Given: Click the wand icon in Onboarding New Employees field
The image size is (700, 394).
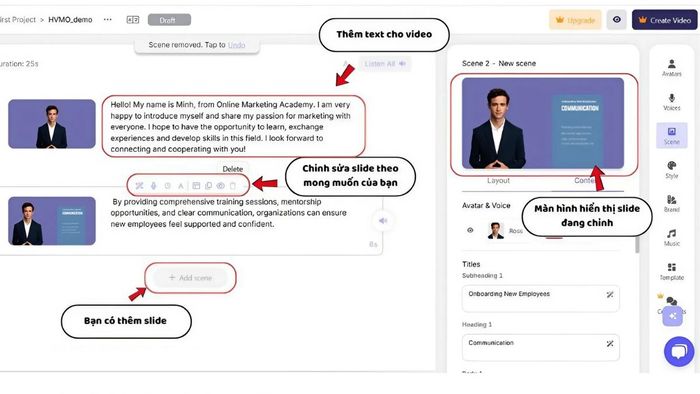Looking at the screenshot, I should [610, 294].
